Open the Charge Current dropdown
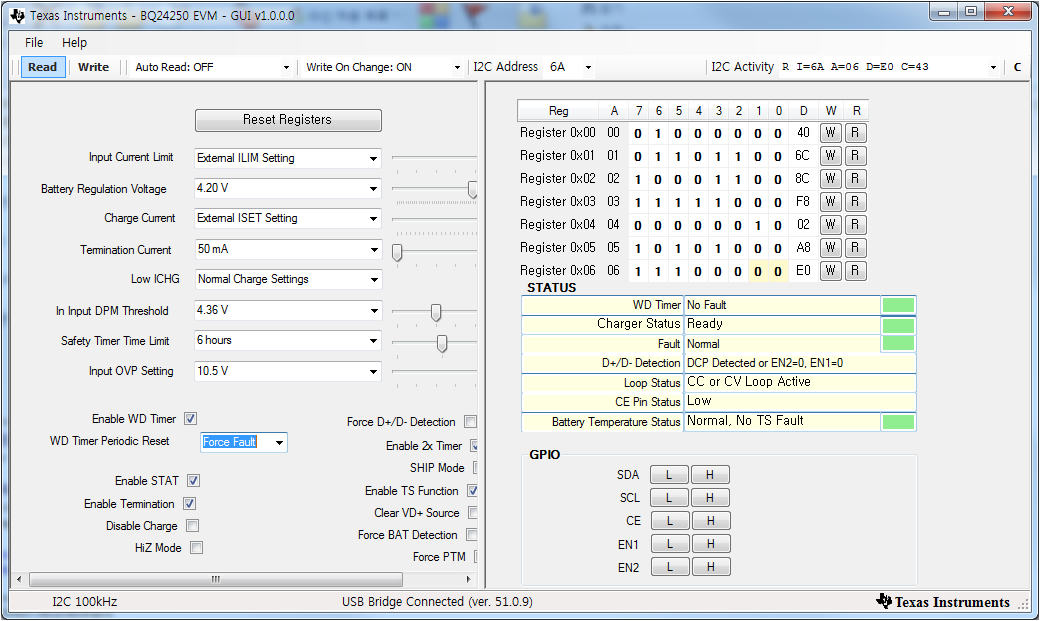1040x621 pixels. tap(373, 218)
